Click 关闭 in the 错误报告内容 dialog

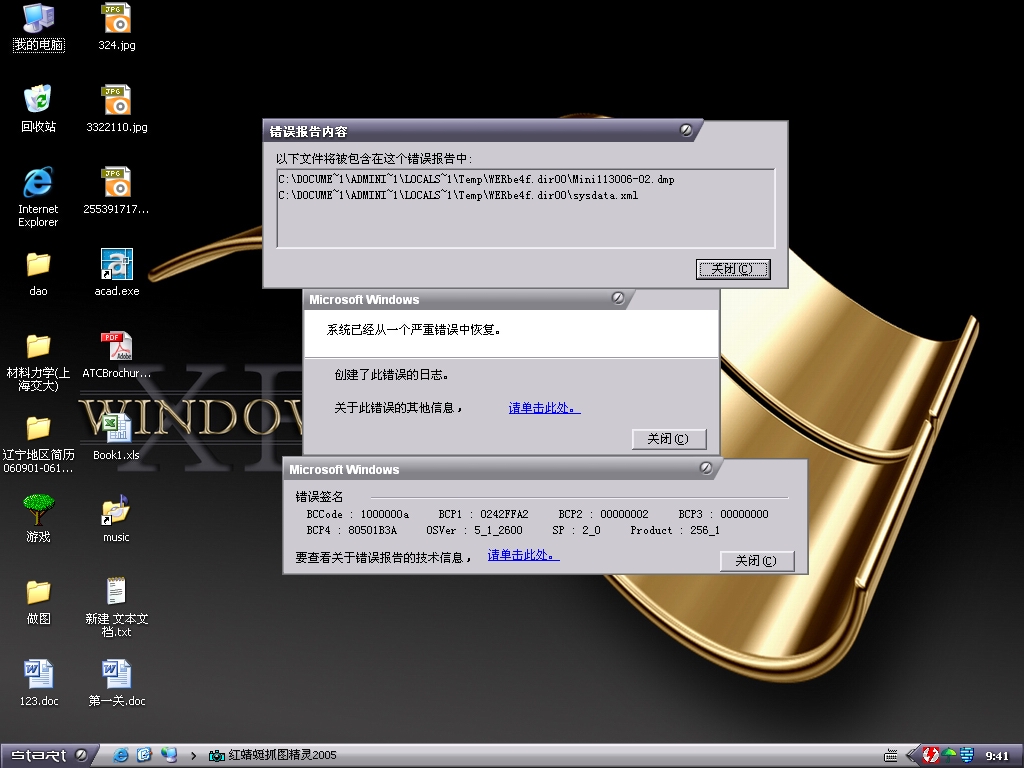click(x=733, y=269)
